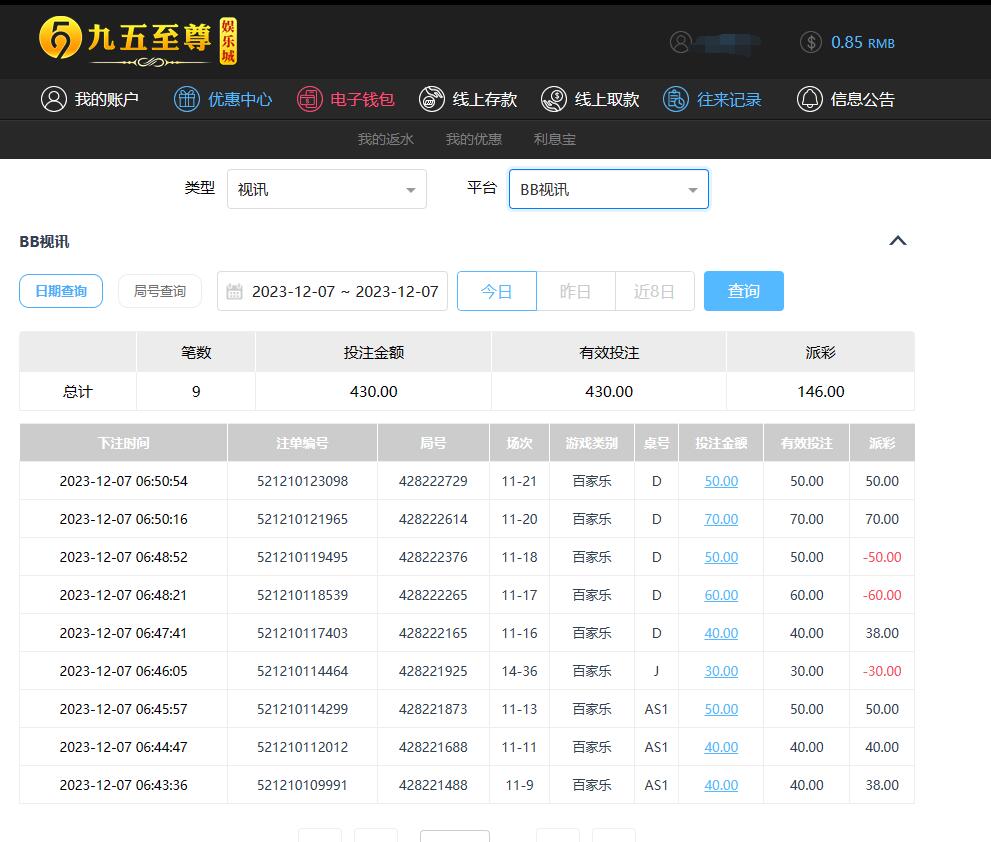
Task: Click the 线上取款 withdrawal icon
Action: 554,99
